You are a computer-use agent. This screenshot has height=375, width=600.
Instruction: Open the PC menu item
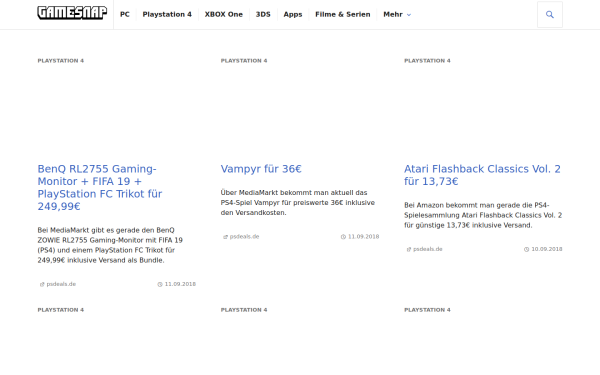125,15
